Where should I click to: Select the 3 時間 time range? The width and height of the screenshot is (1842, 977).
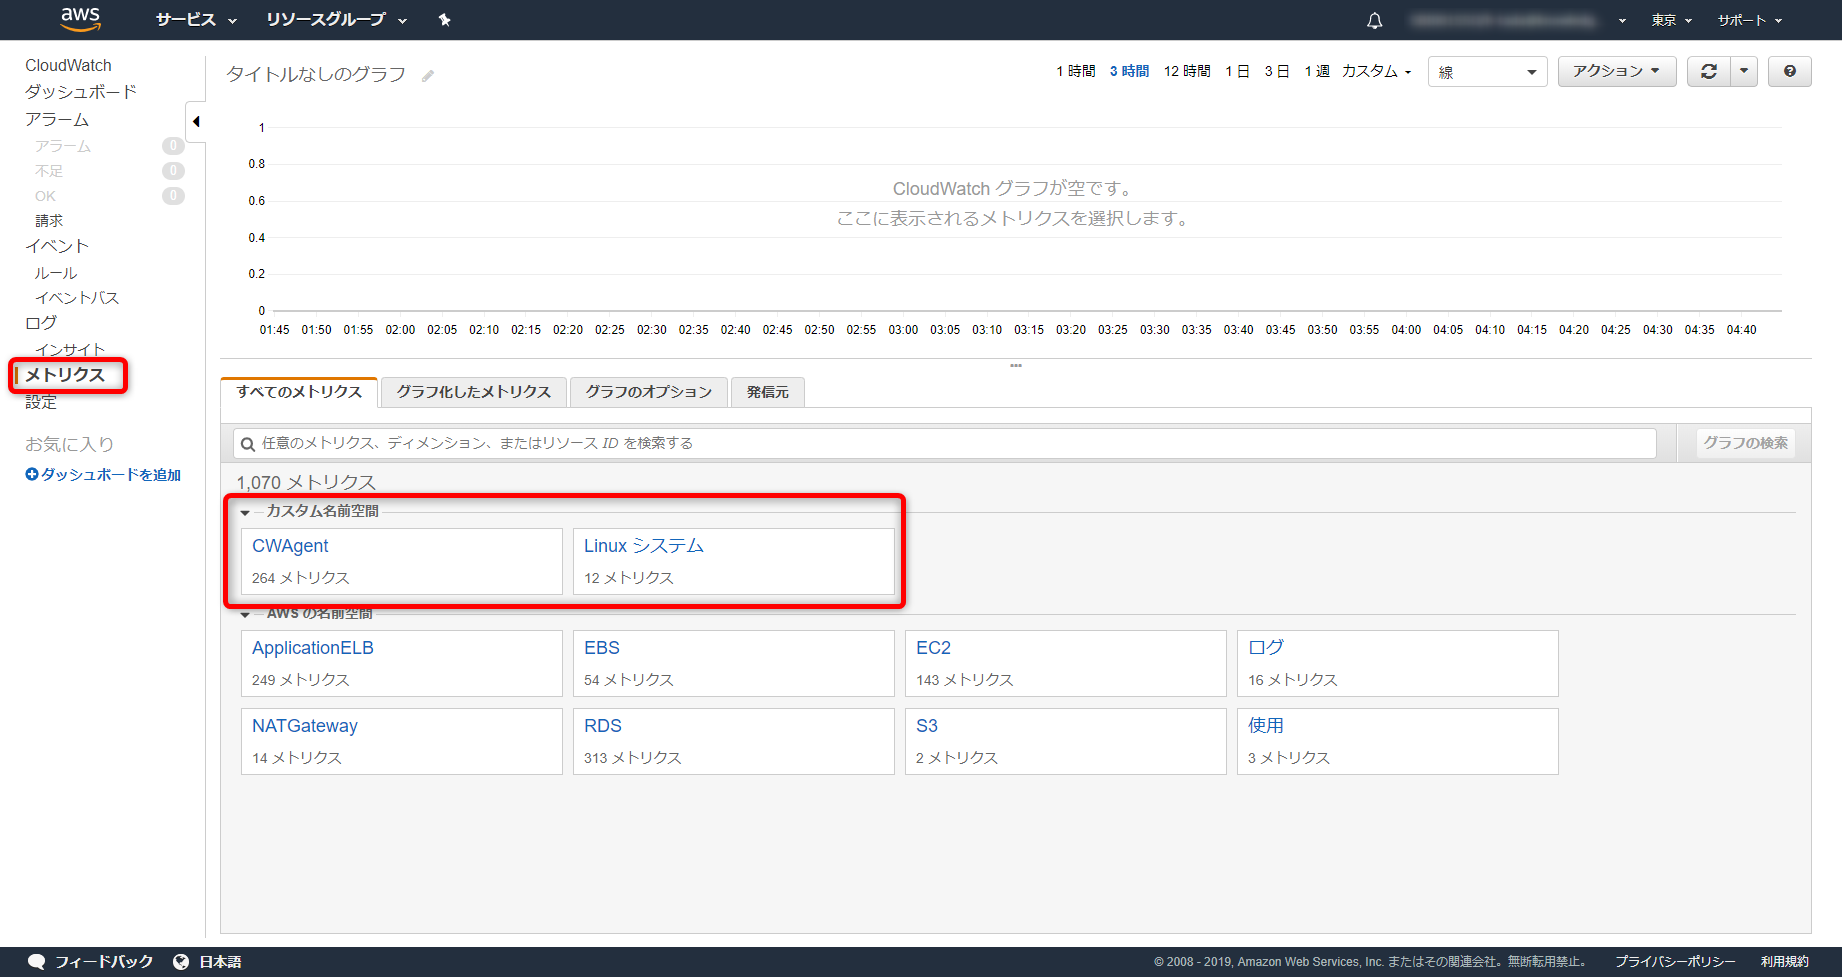point(1129,71)
